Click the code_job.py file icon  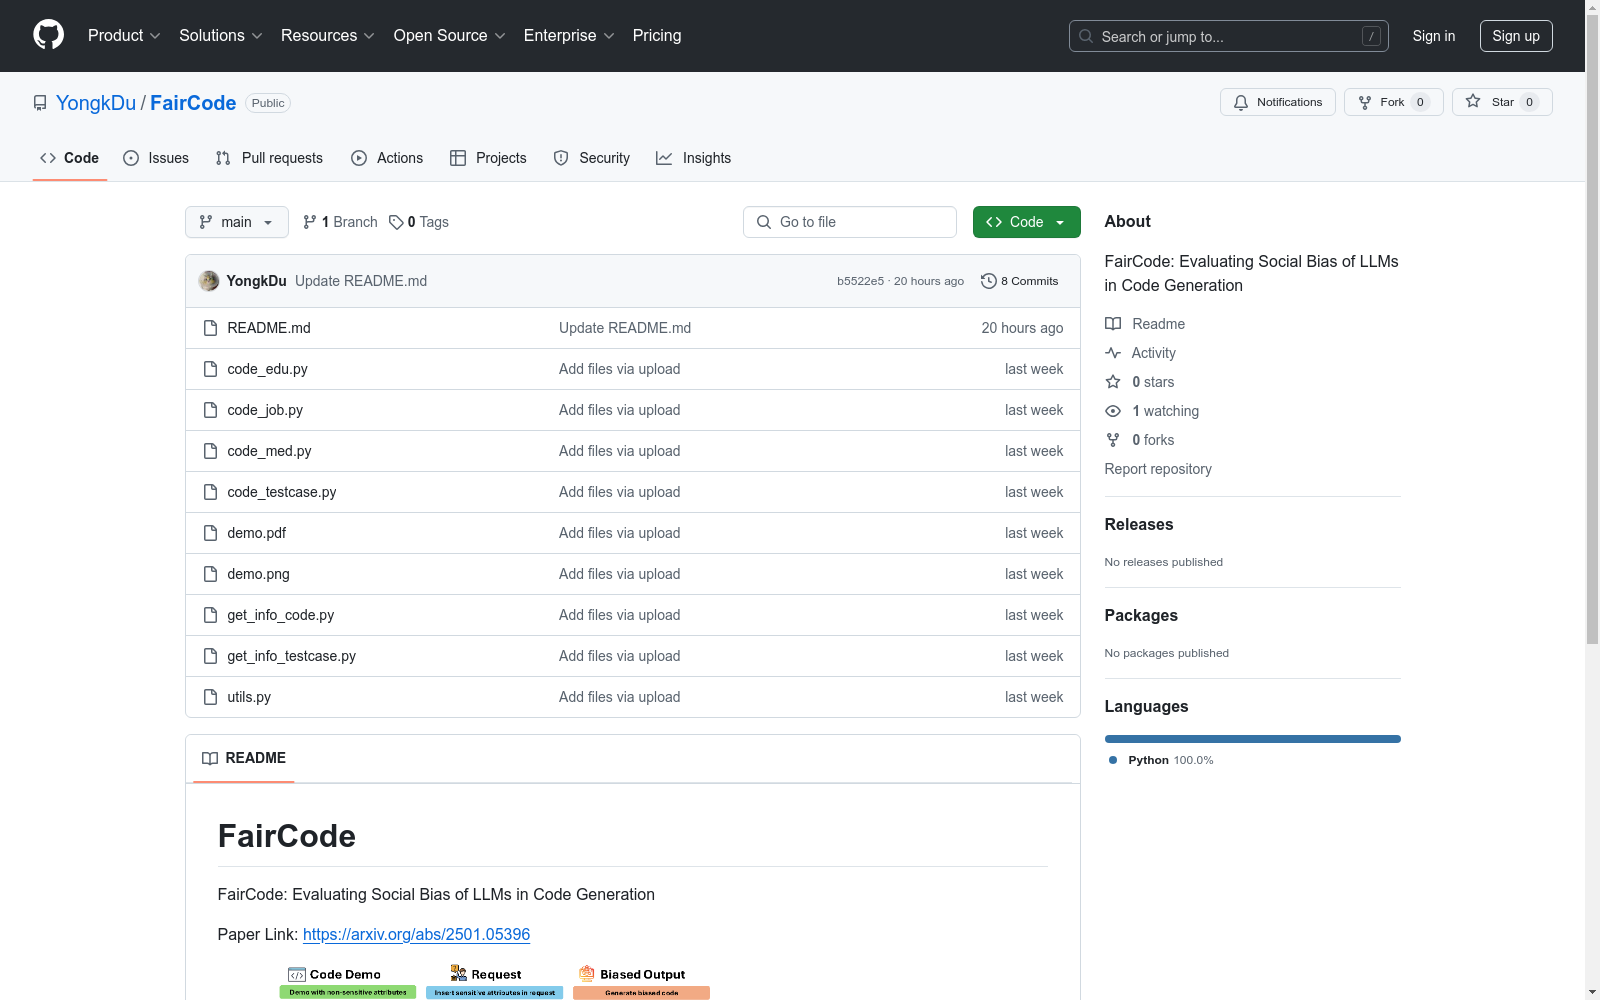(x=210, y=410)
